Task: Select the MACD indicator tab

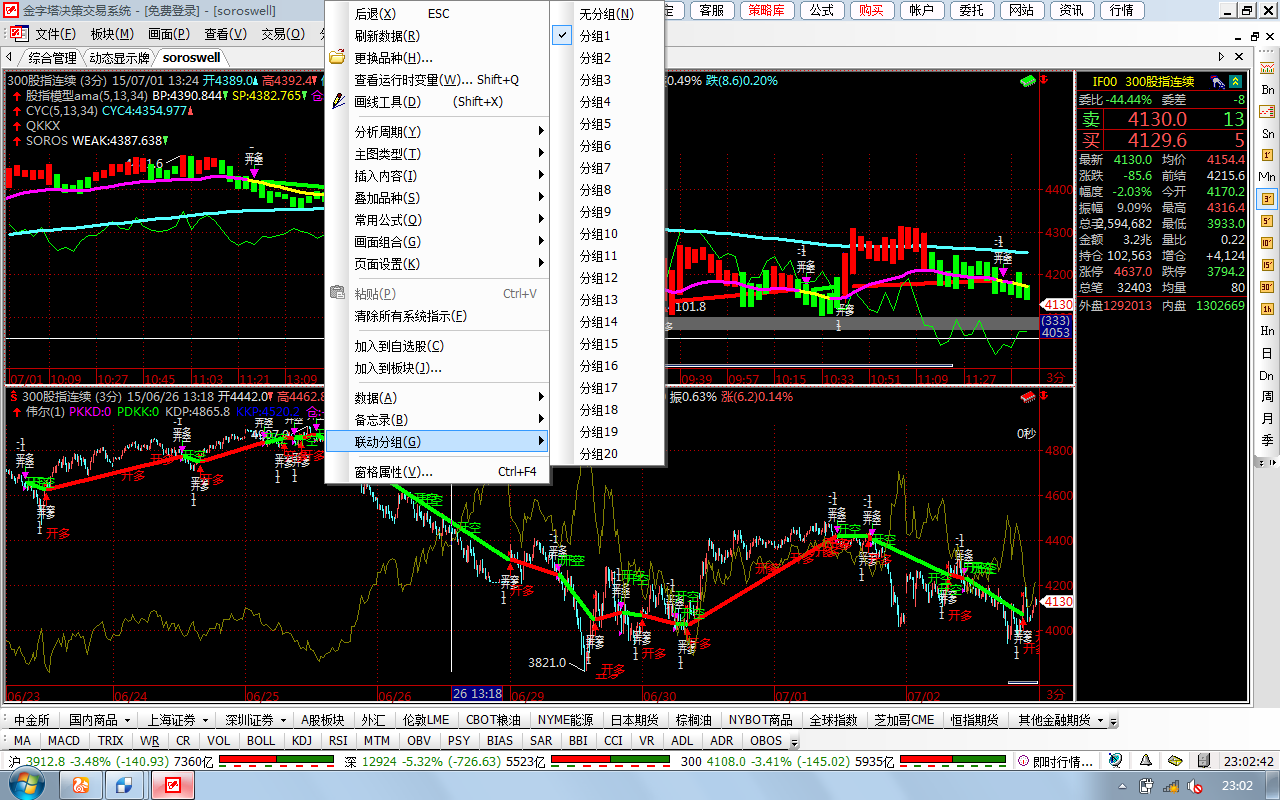Action: (x=63, y=741)
